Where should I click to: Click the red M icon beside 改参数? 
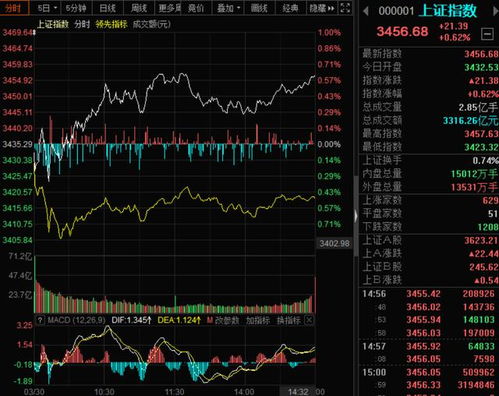coord(210,320)
